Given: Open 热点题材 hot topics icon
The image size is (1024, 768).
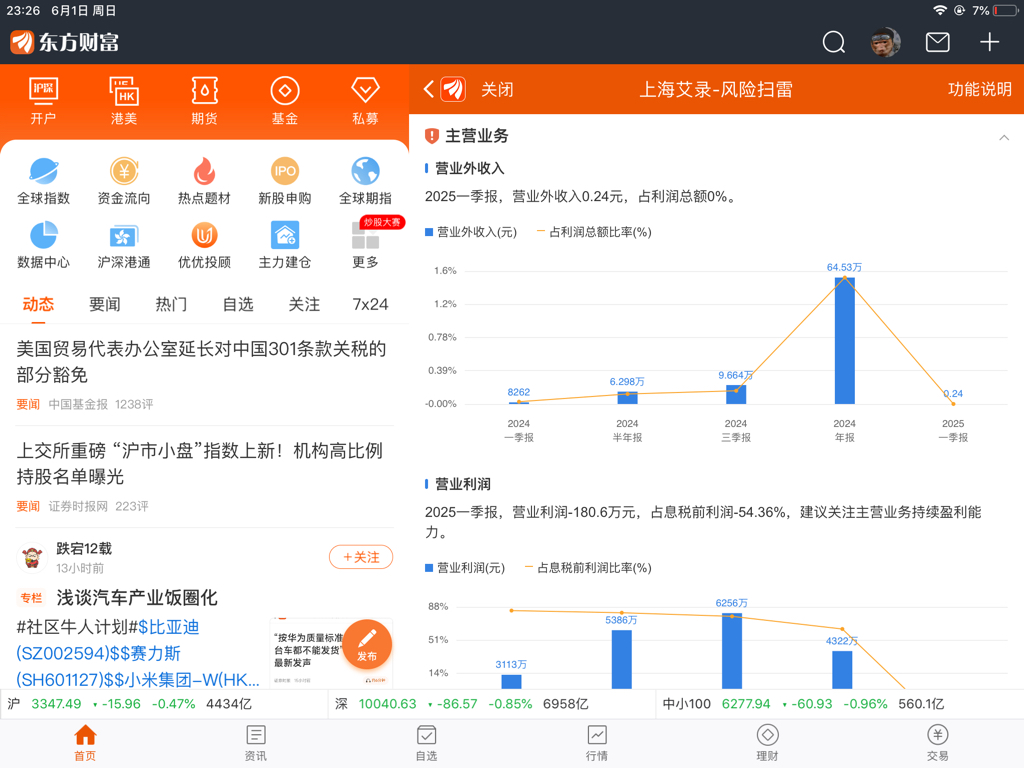Looking at the screenshot, I should [x=204, y=181].
